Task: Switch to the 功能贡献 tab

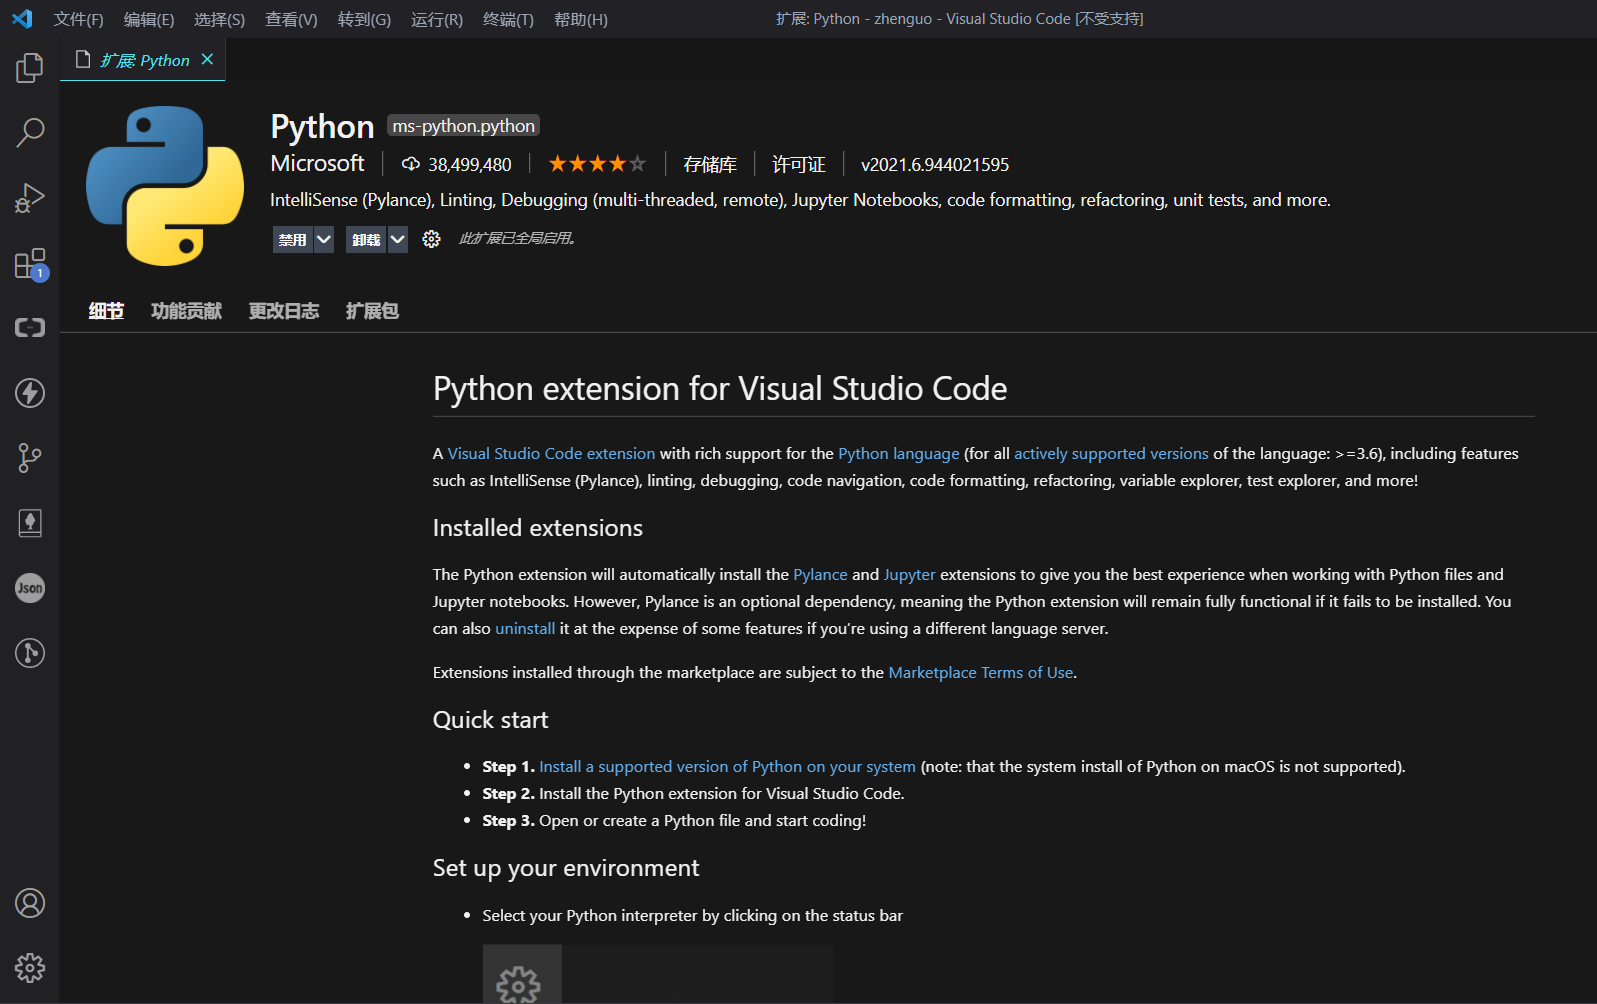Action: [x=186, y=311]
